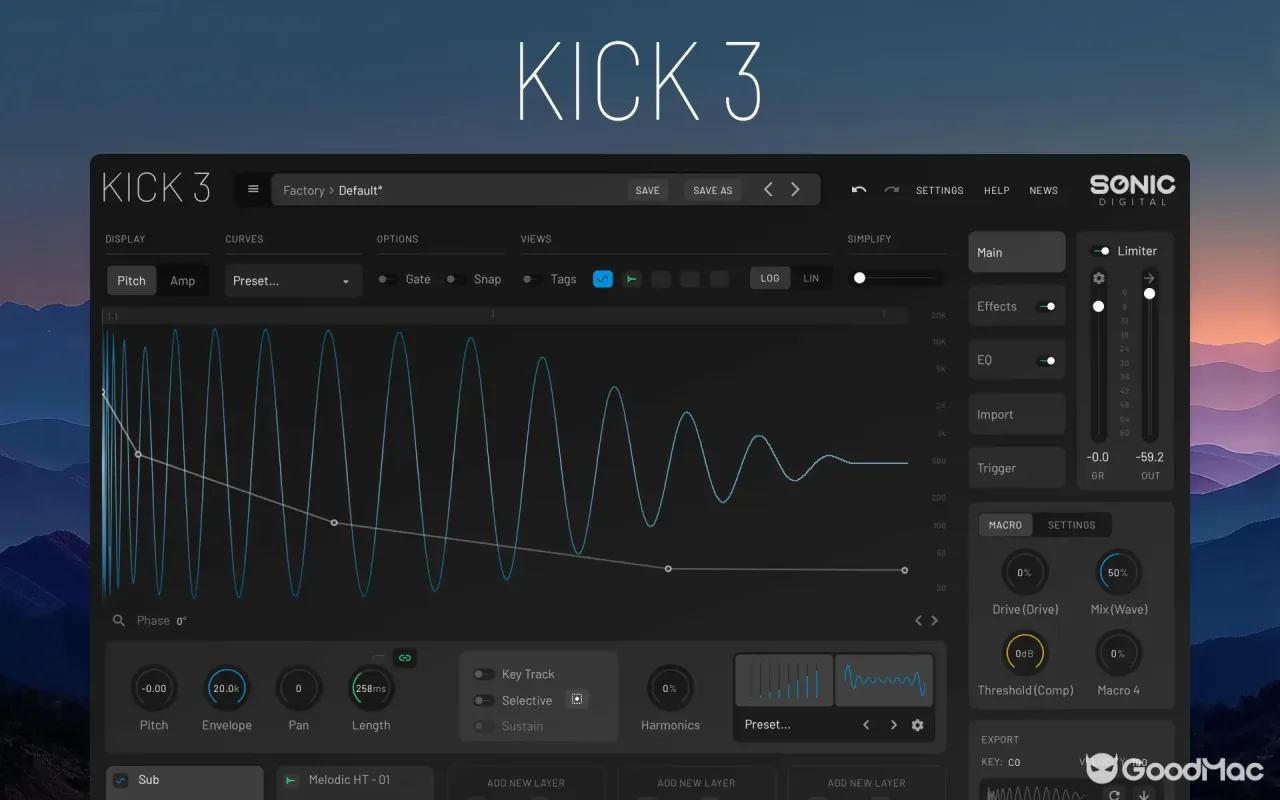Toggle the Sustain switch
Viewport: 1280px width, 800px height.
[x=484, y=726]
